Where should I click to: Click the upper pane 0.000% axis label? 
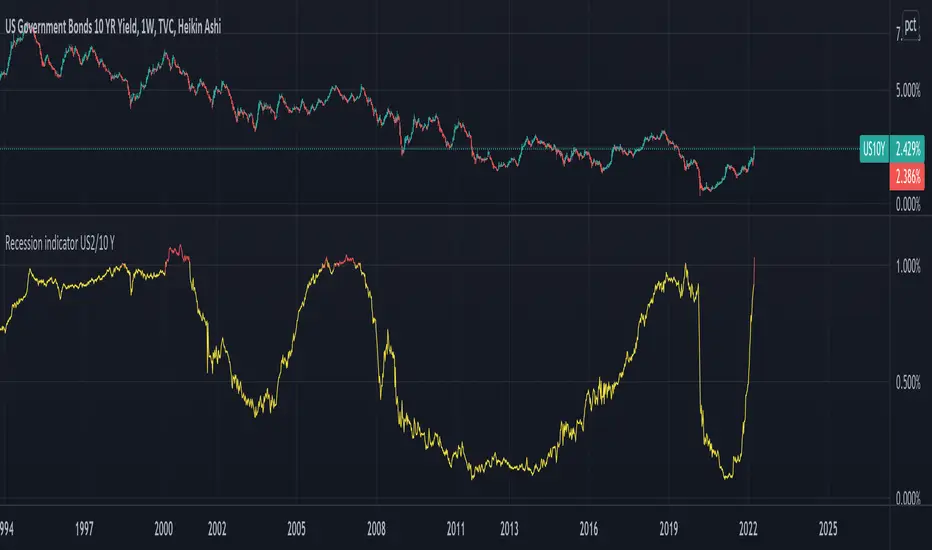click(x=908, y=205)
